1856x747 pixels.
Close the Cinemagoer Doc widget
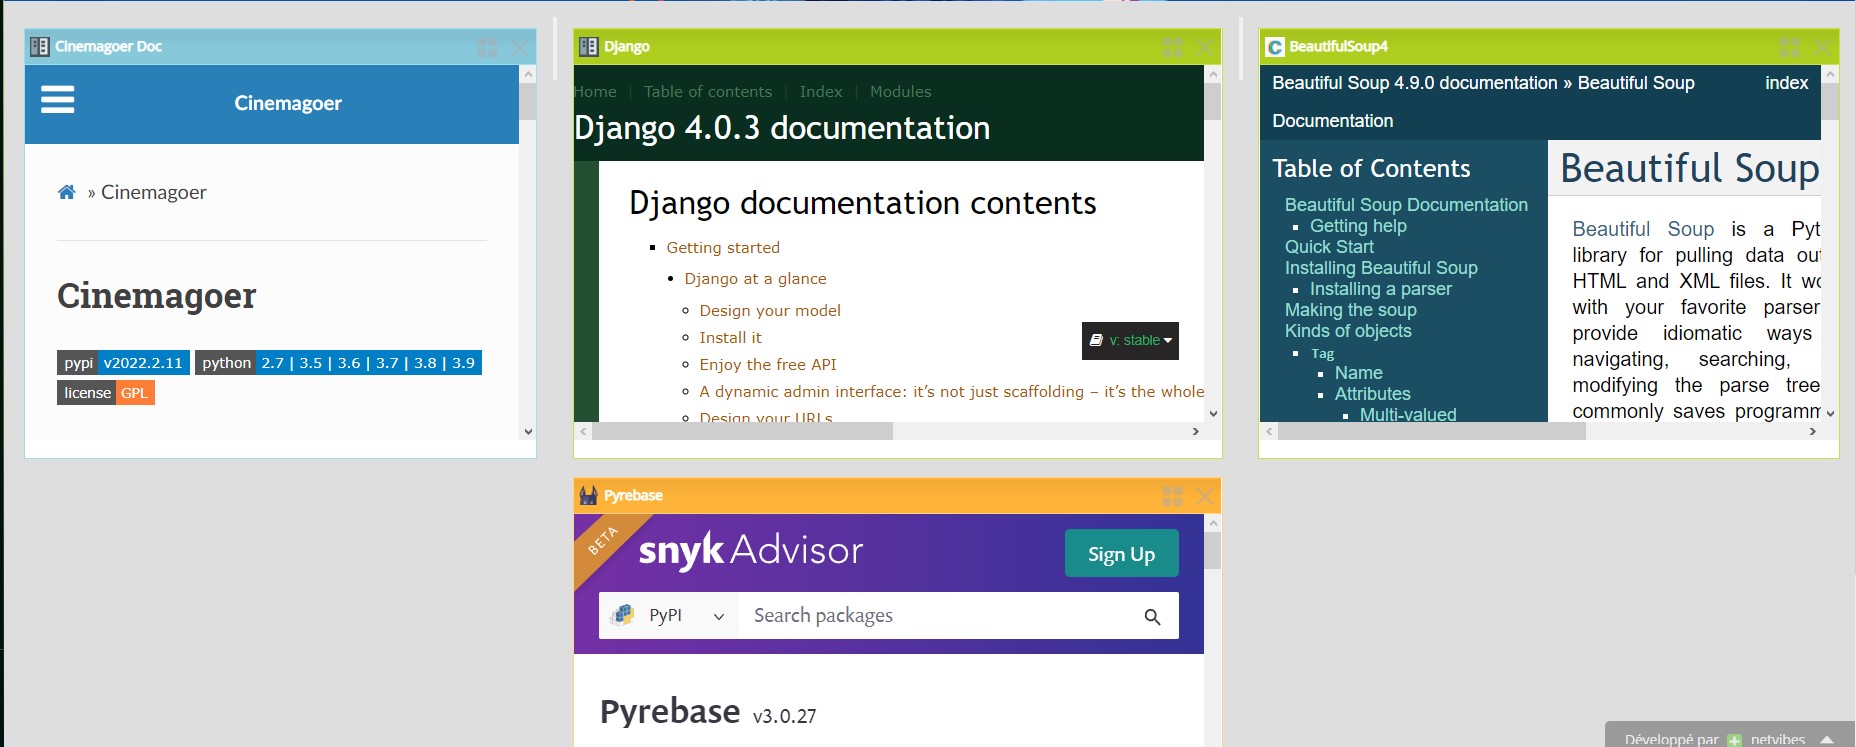(x=520, y=47)
